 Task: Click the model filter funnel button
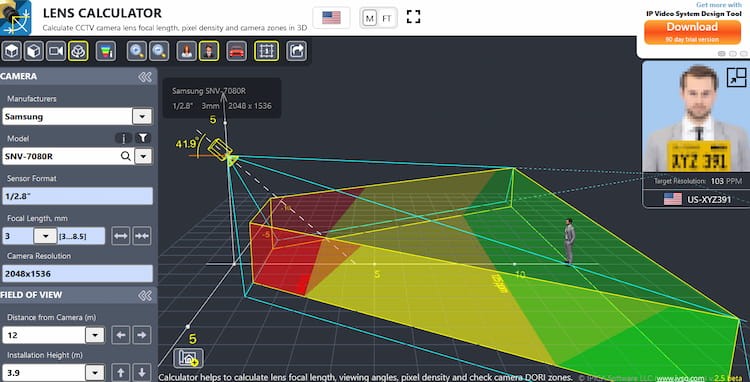[x=143, y=139]
